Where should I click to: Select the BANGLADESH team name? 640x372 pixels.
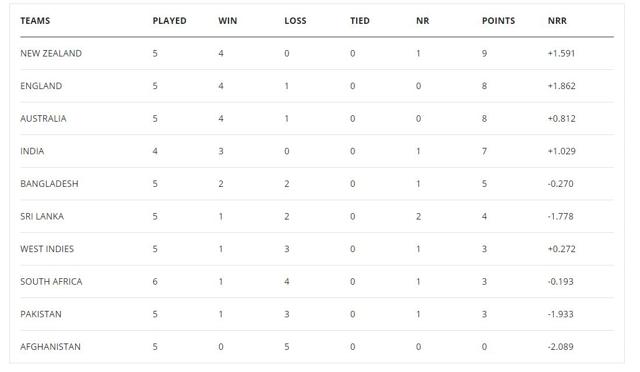[x=49, y=184]
